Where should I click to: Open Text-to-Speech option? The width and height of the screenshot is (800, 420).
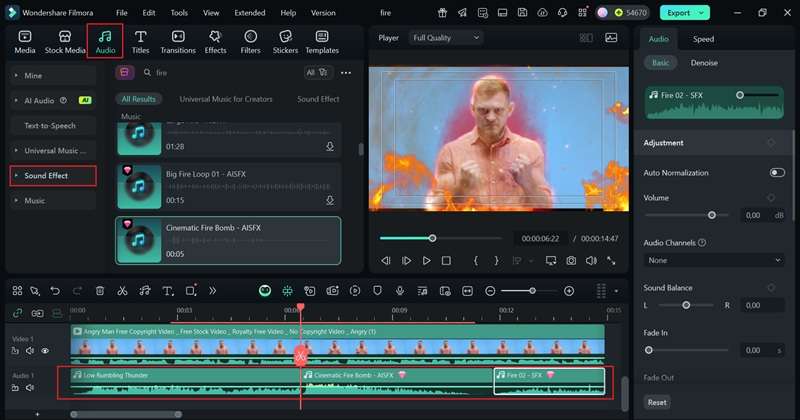coord(53,126)
